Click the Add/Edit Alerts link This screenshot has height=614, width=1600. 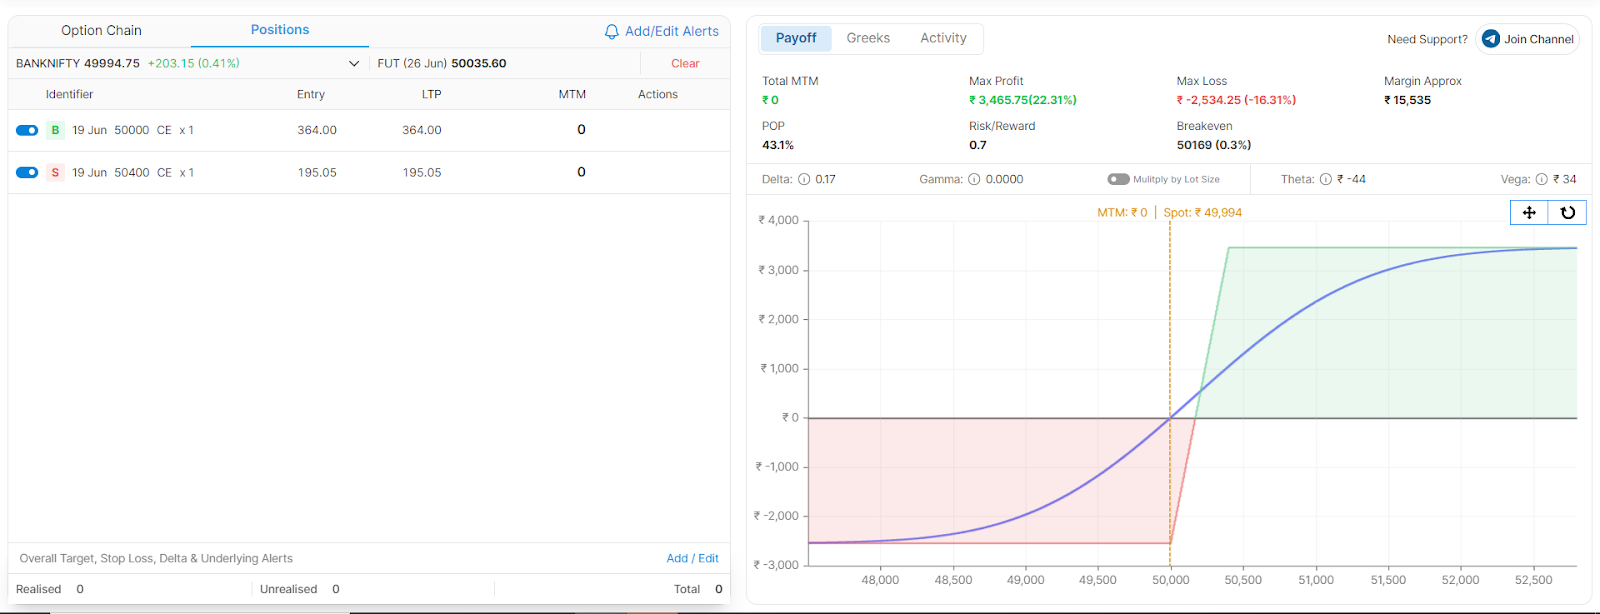(x=672, y=32)
